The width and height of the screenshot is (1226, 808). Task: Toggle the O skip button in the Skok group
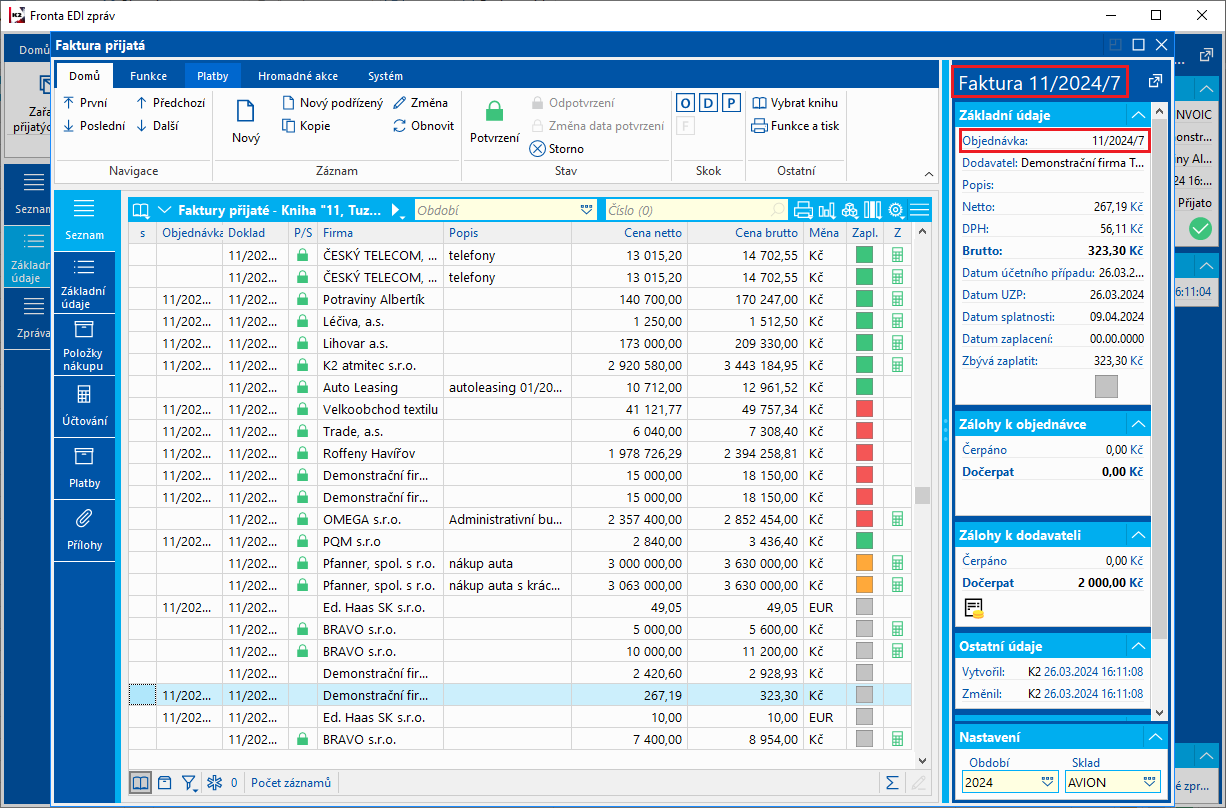pyautogui.click(x=686, y=103)
